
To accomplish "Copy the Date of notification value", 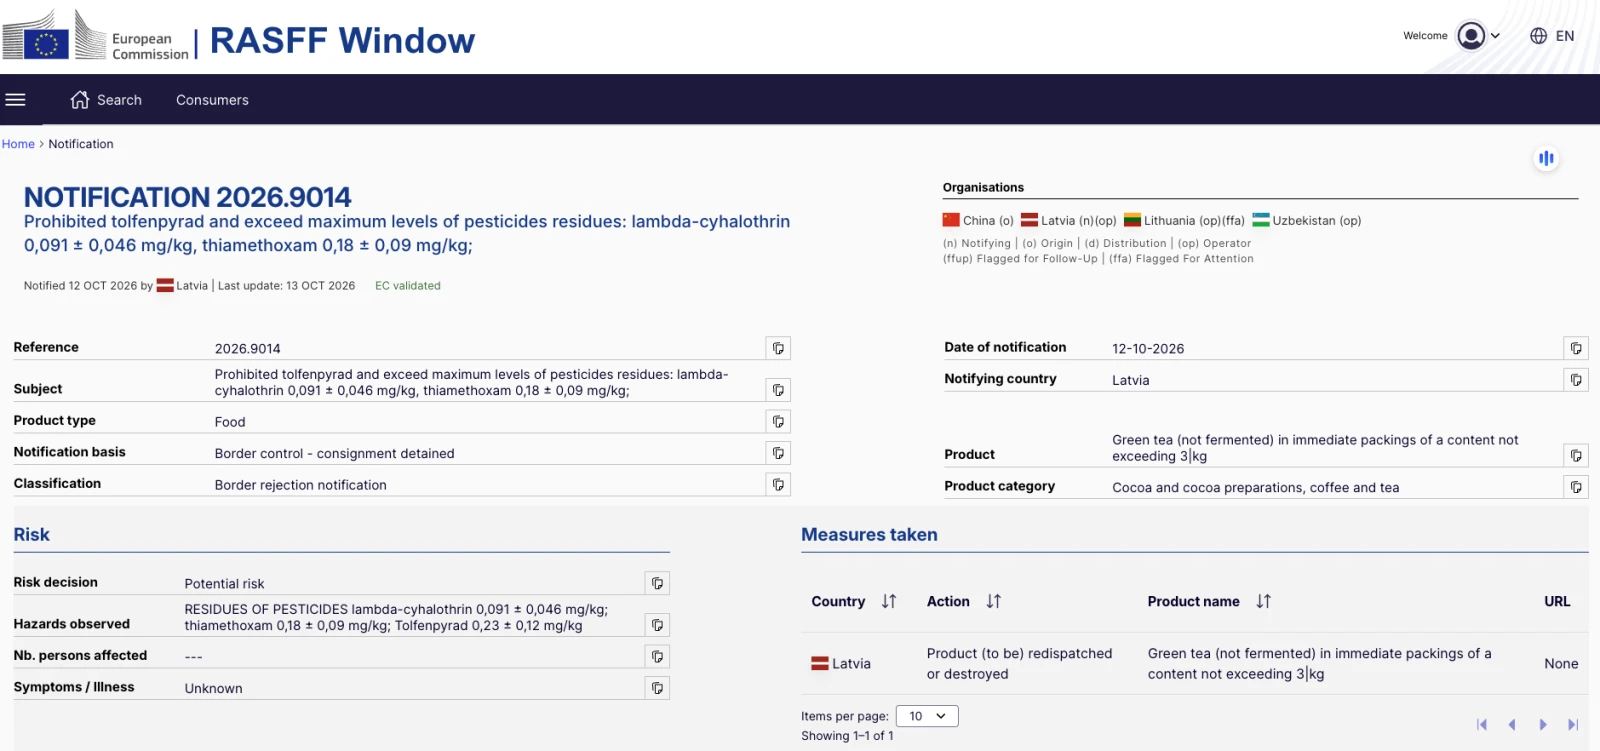I will click(1576, 348).
